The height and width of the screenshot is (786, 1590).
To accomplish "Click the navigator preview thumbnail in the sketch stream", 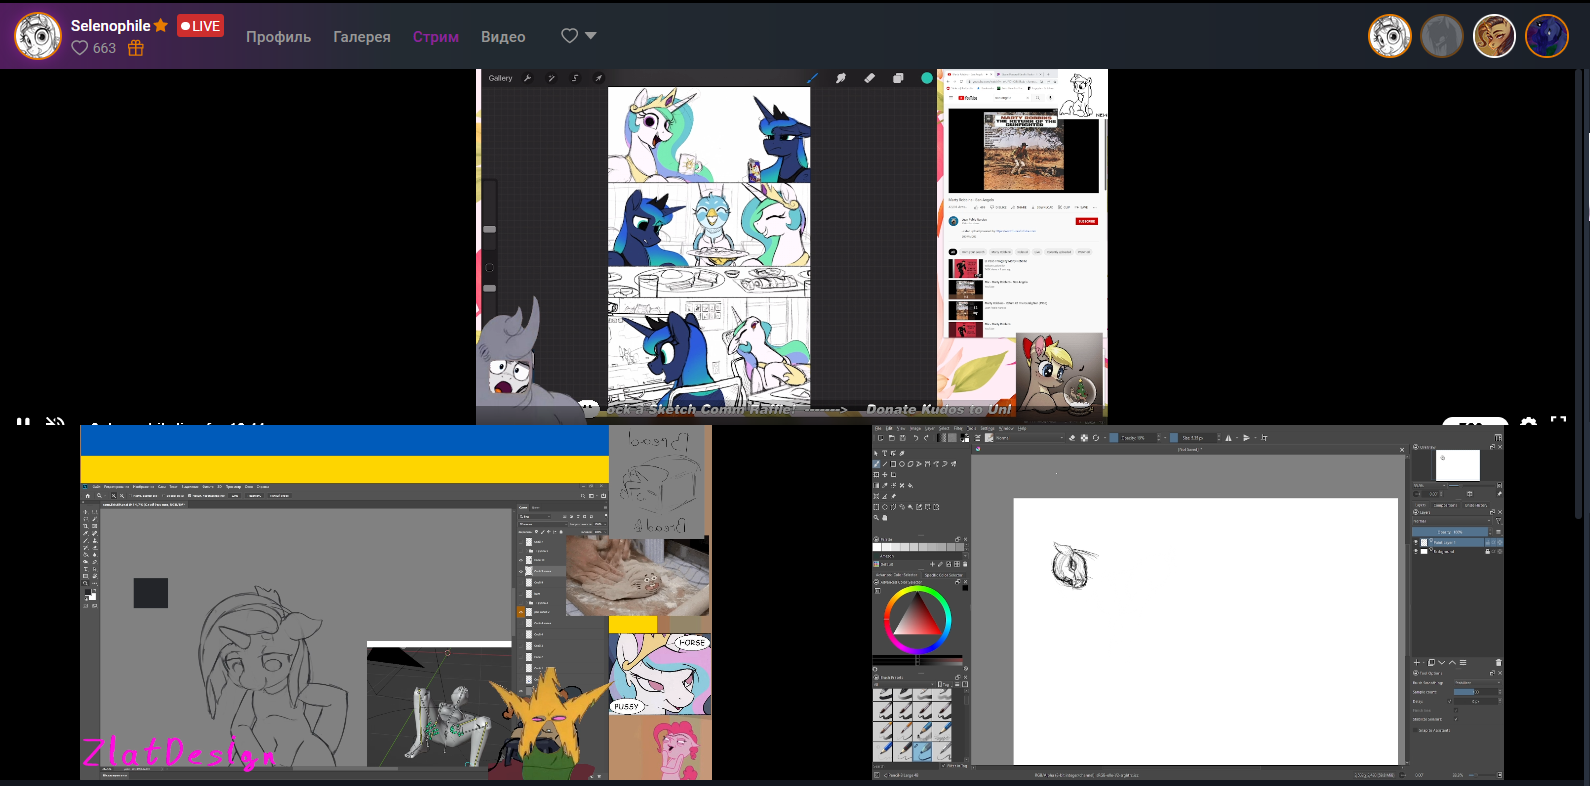I will coord(1457,465).
